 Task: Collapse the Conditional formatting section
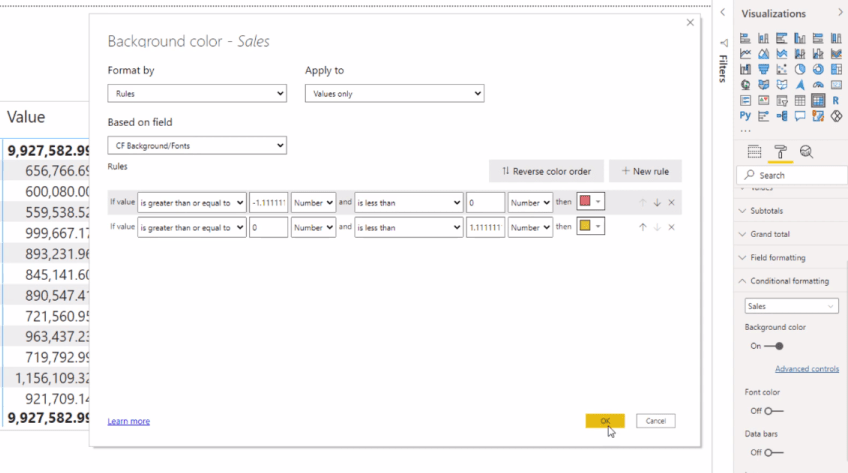[791, 281]
